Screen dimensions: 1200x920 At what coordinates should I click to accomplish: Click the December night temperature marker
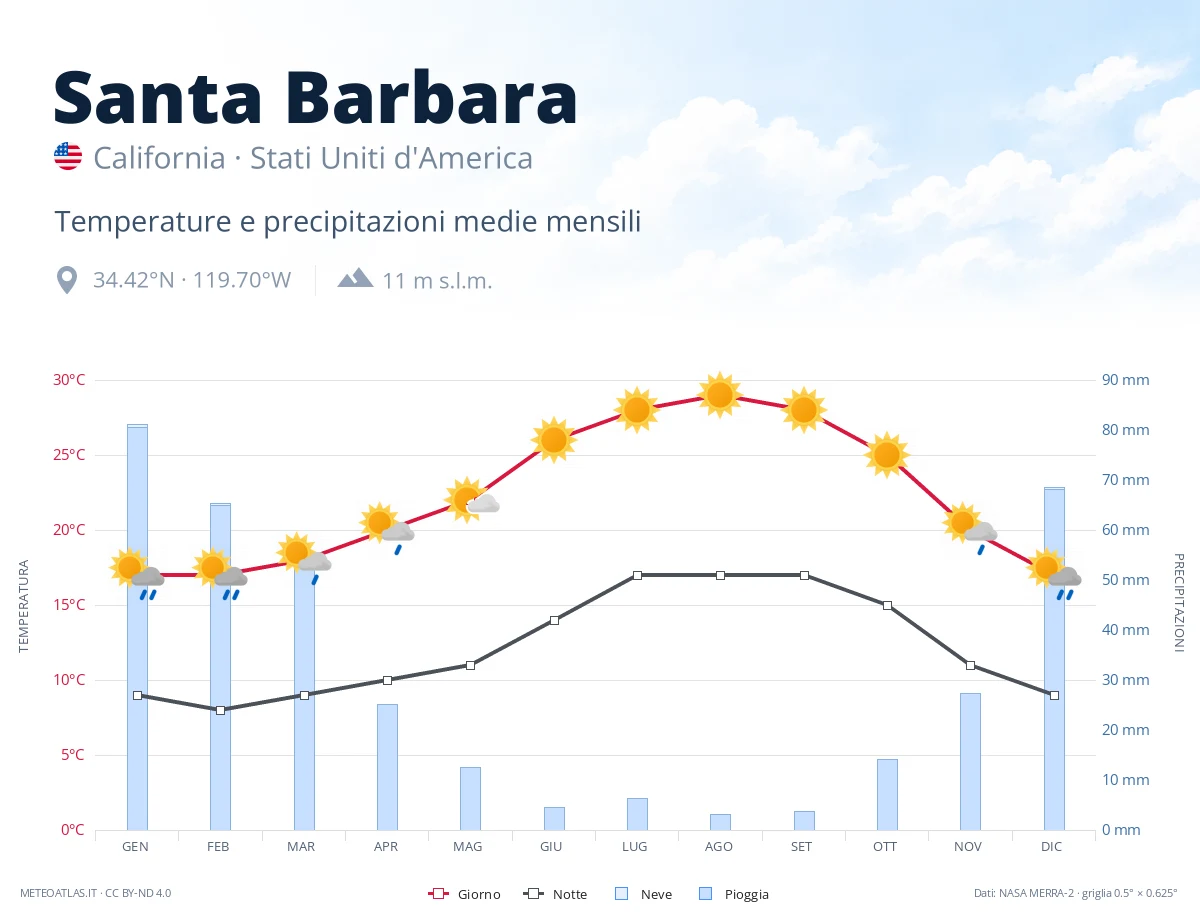1054,695
